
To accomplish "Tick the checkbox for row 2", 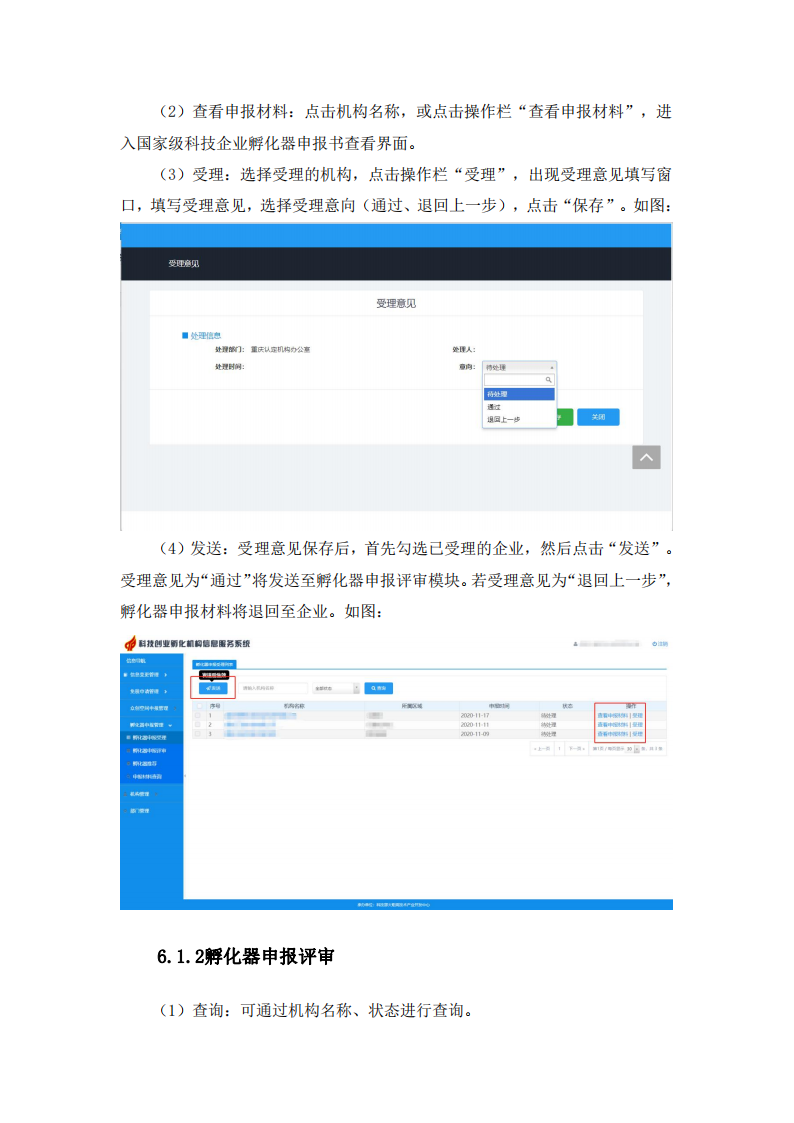I will [198, 725].
